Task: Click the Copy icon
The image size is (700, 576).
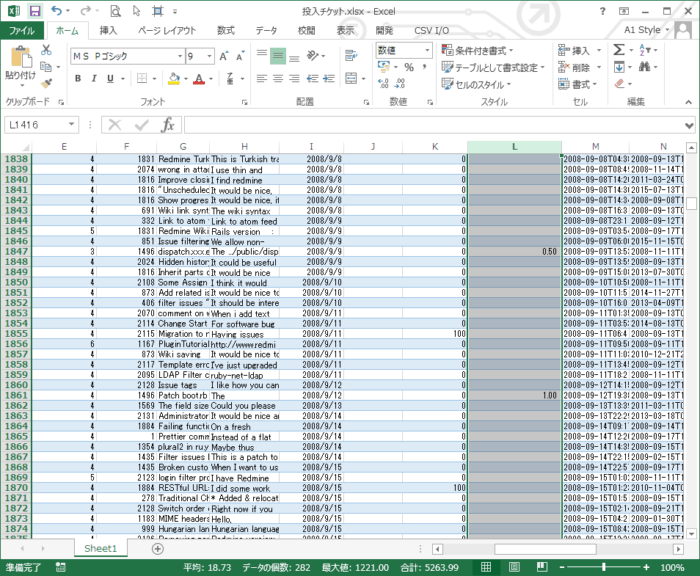Action: (x=46, y=67)
